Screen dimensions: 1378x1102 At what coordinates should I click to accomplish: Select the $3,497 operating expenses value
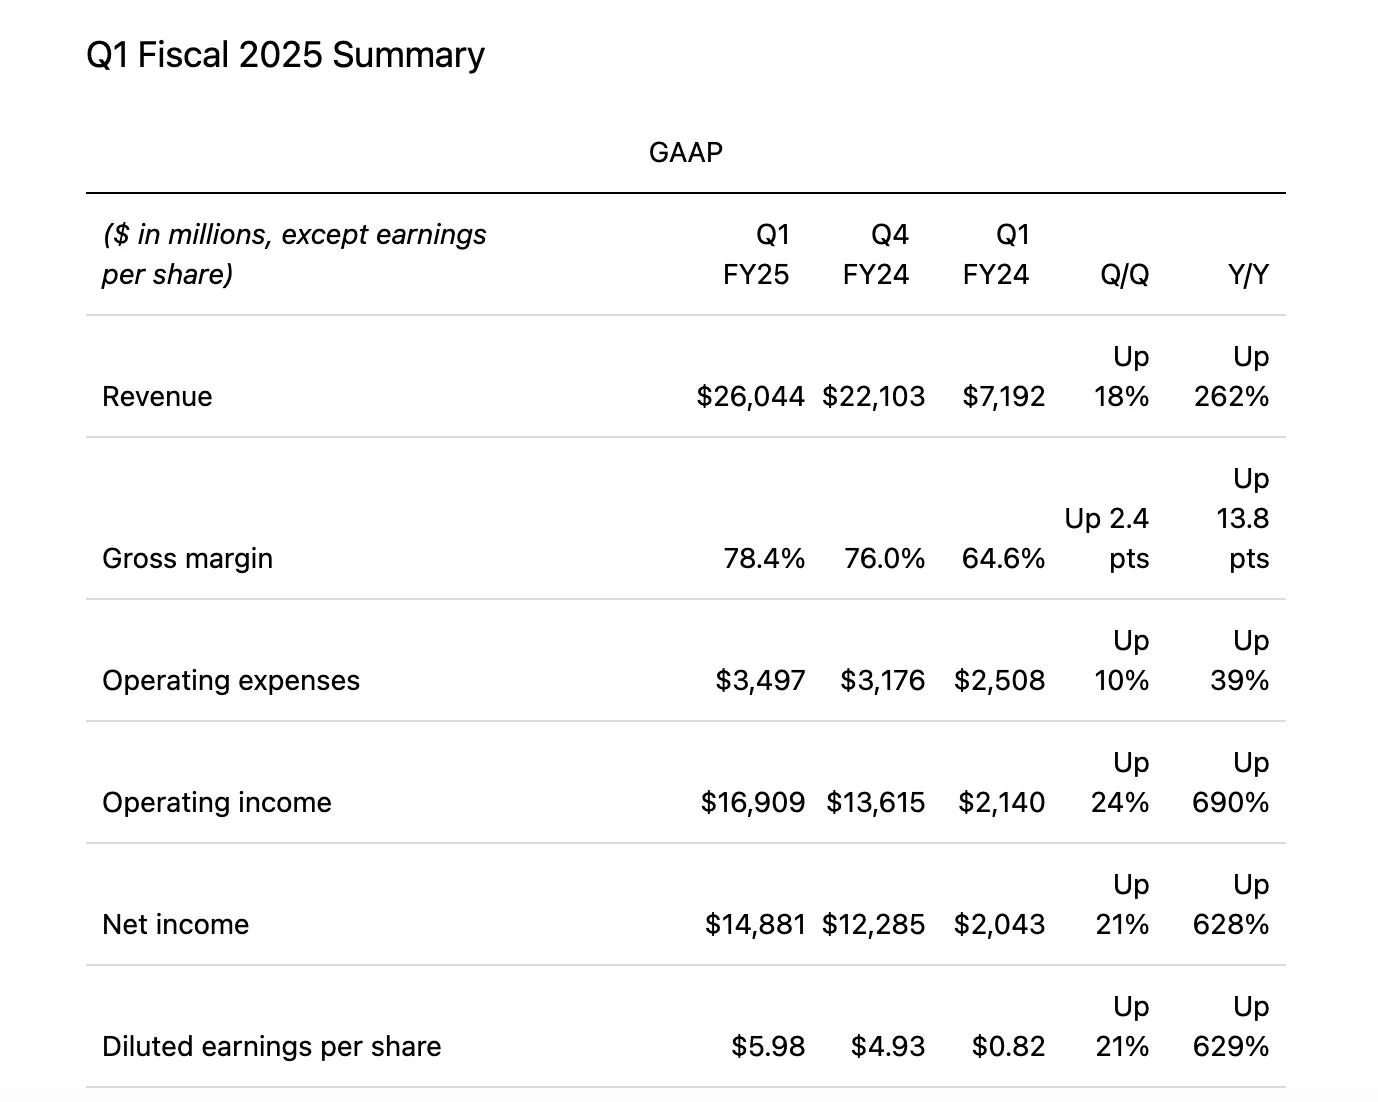(760, 681)
